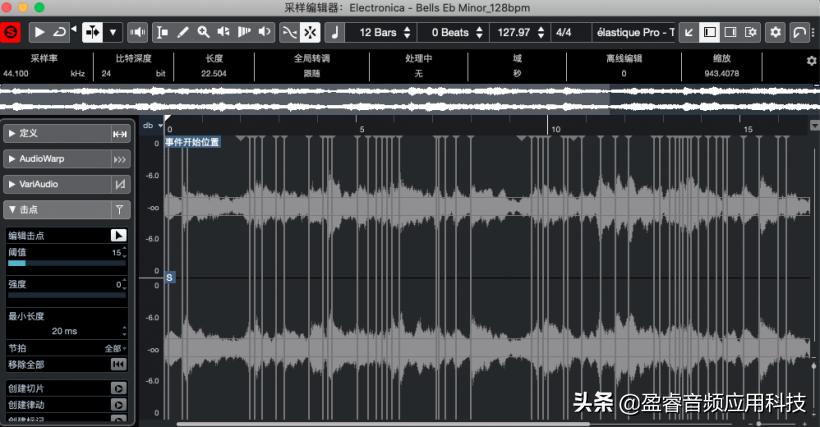
Task: Expand the VariAudio section
Action: pos(12,184)
